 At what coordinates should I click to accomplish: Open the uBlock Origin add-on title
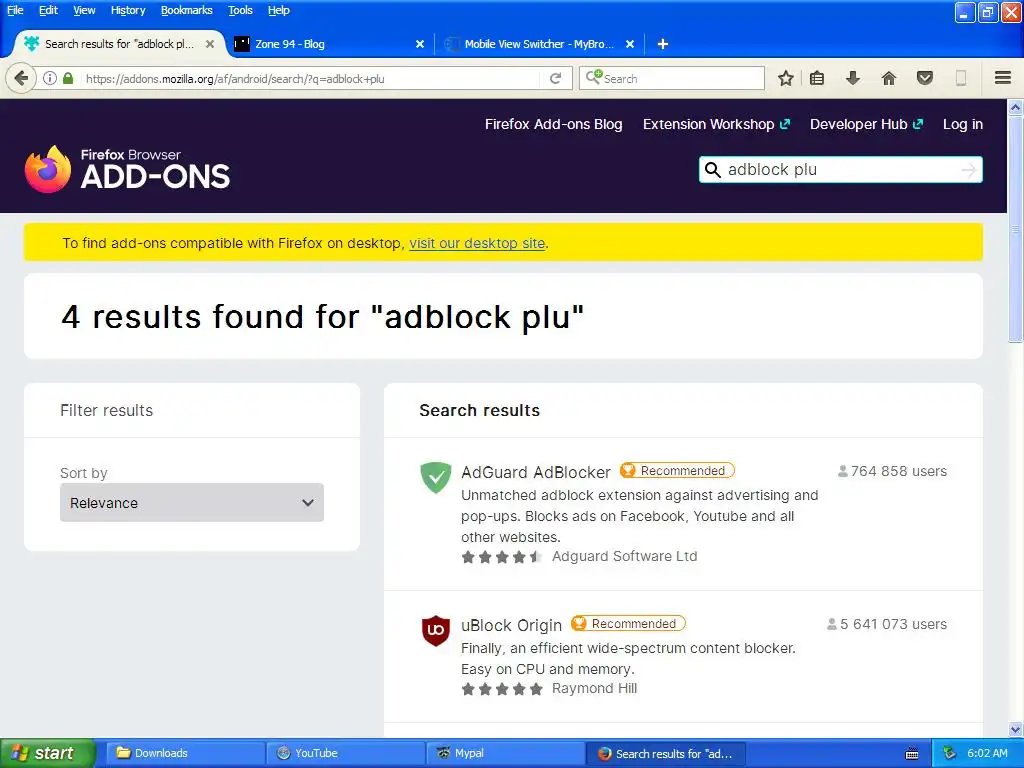coord(511,625)
